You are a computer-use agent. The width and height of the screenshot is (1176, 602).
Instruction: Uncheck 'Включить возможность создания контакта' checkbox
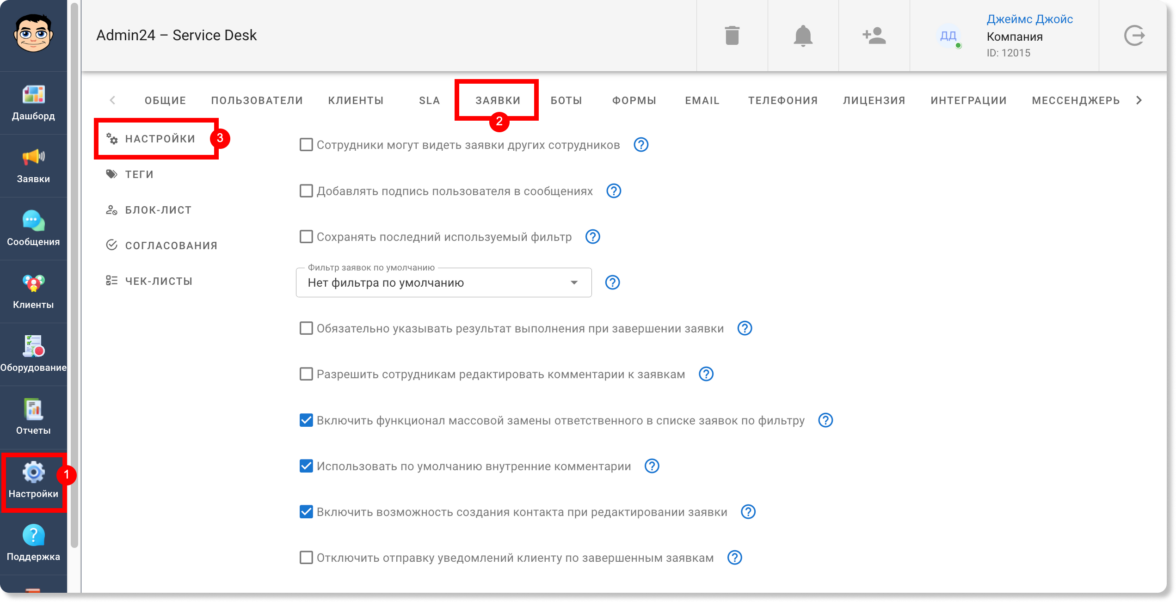[x=306, y=512]
